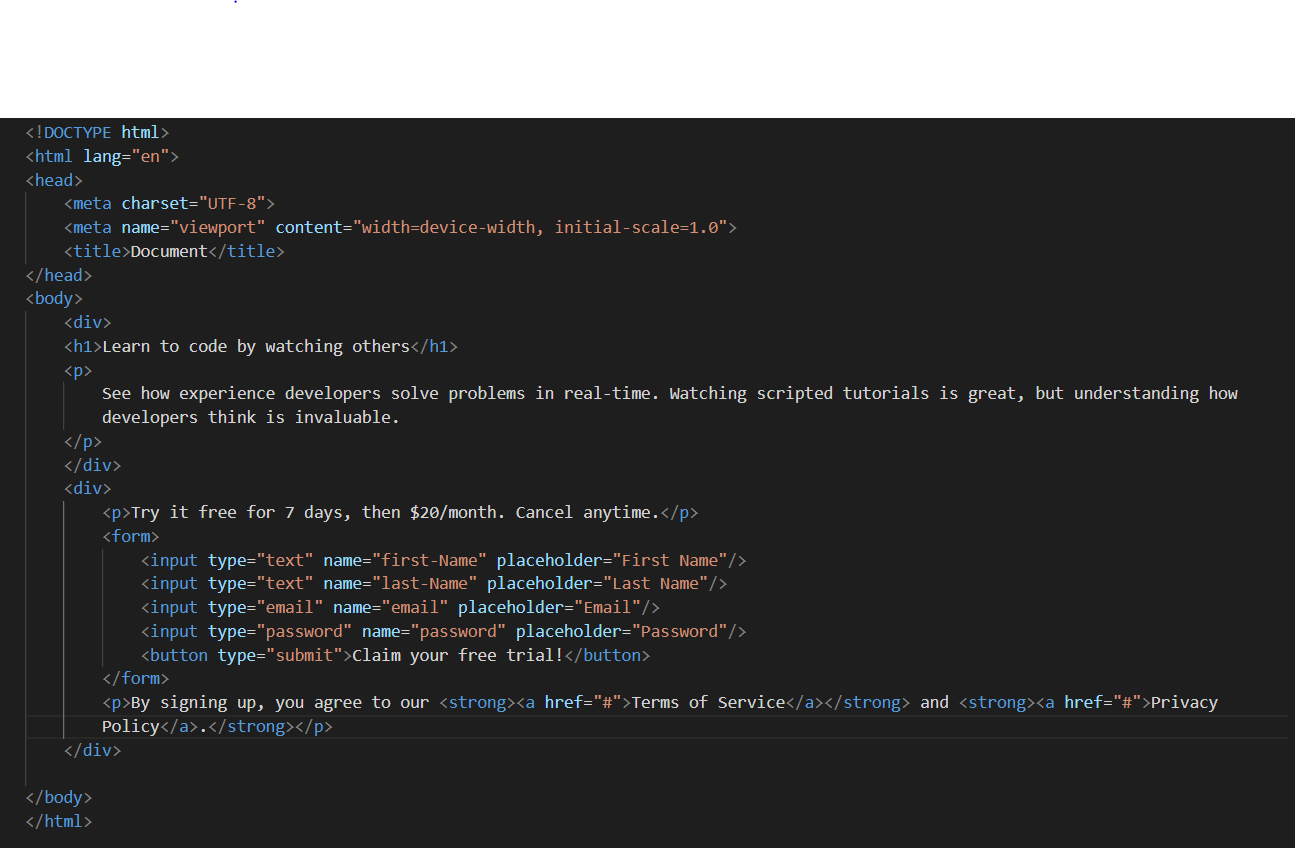
Task: Click the closing /head tag
Action: (x=59, y=275)
